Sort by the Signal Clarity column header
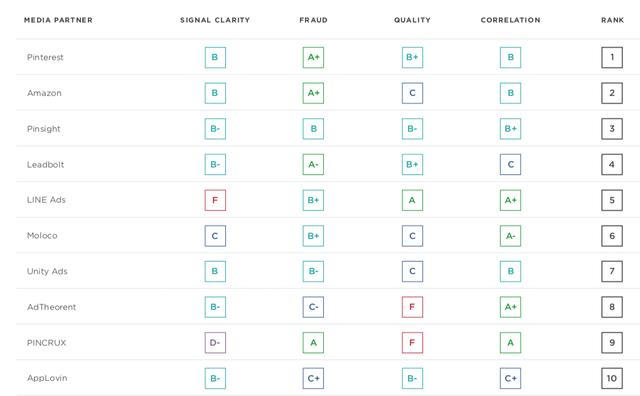The width and height of the screenshot is (640, 396). [215, 20]
